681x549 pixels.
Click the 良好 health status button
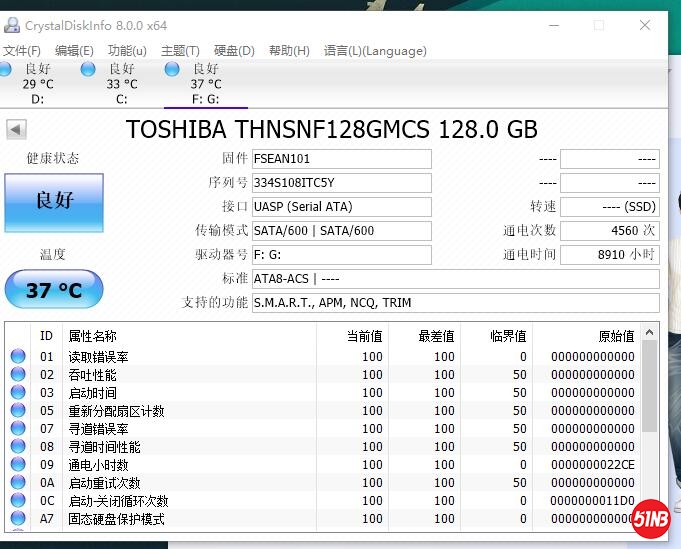[54, 202]
